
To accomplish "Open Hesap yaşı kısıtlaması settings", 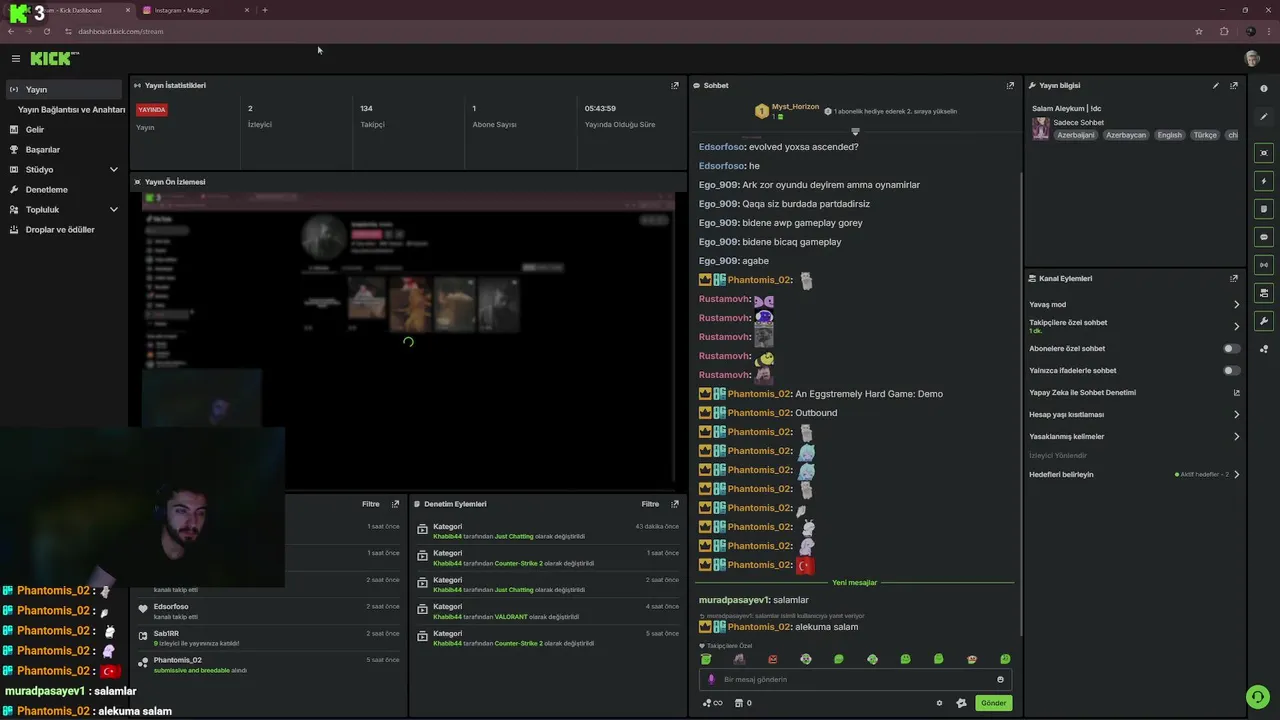I will click(1135, 414).
